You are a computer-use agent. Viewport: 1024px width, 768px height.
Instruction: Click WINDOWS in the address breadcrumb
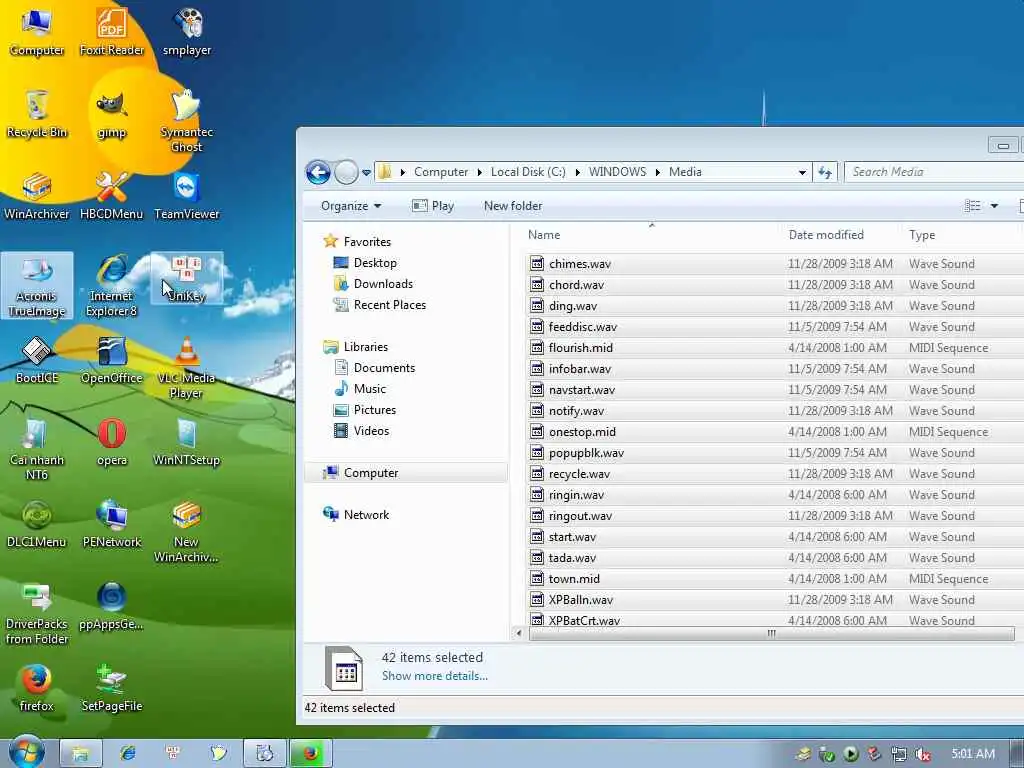coord(617,172)
